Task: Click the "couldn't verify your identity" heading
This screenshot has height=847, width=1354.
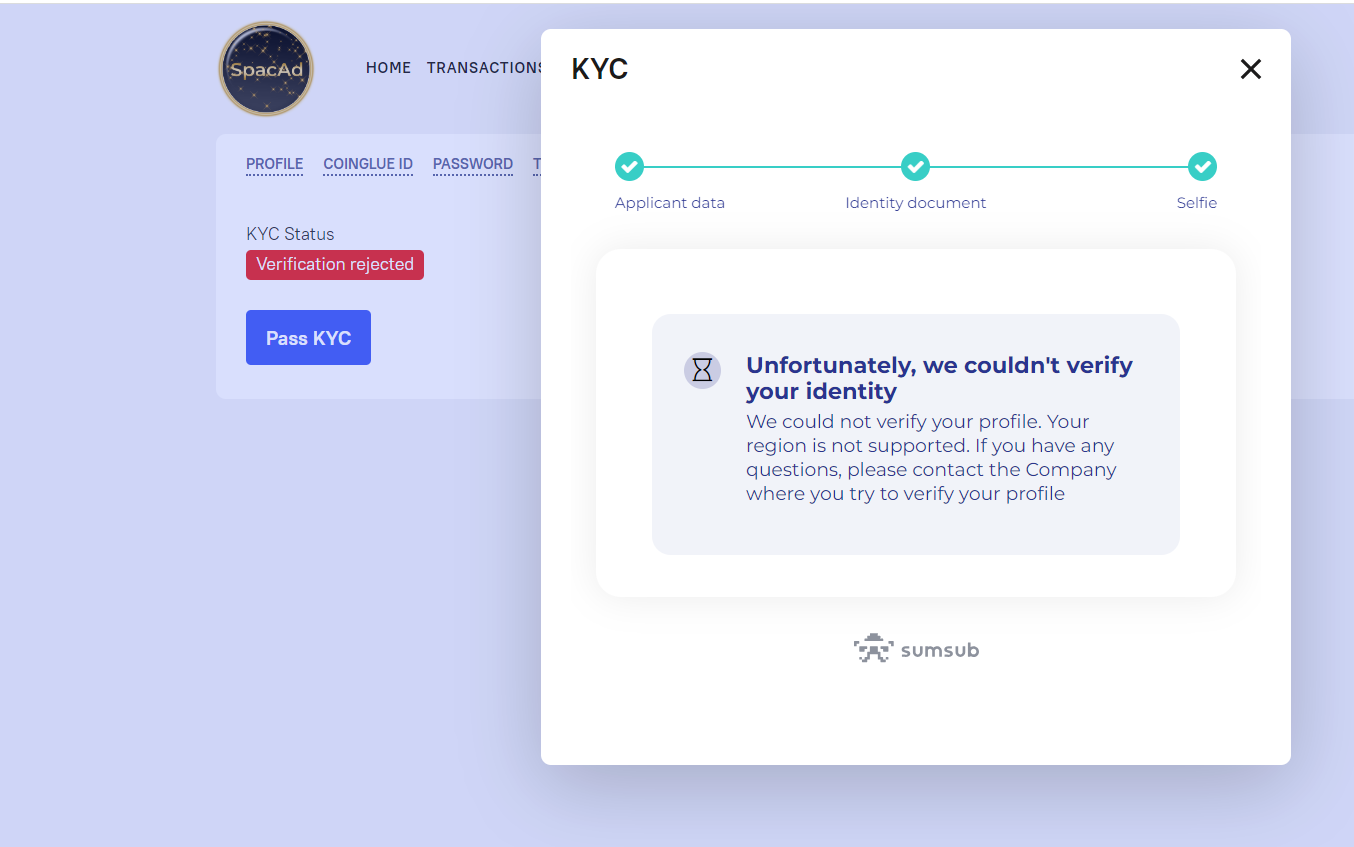Action: [x=939, y=378]
